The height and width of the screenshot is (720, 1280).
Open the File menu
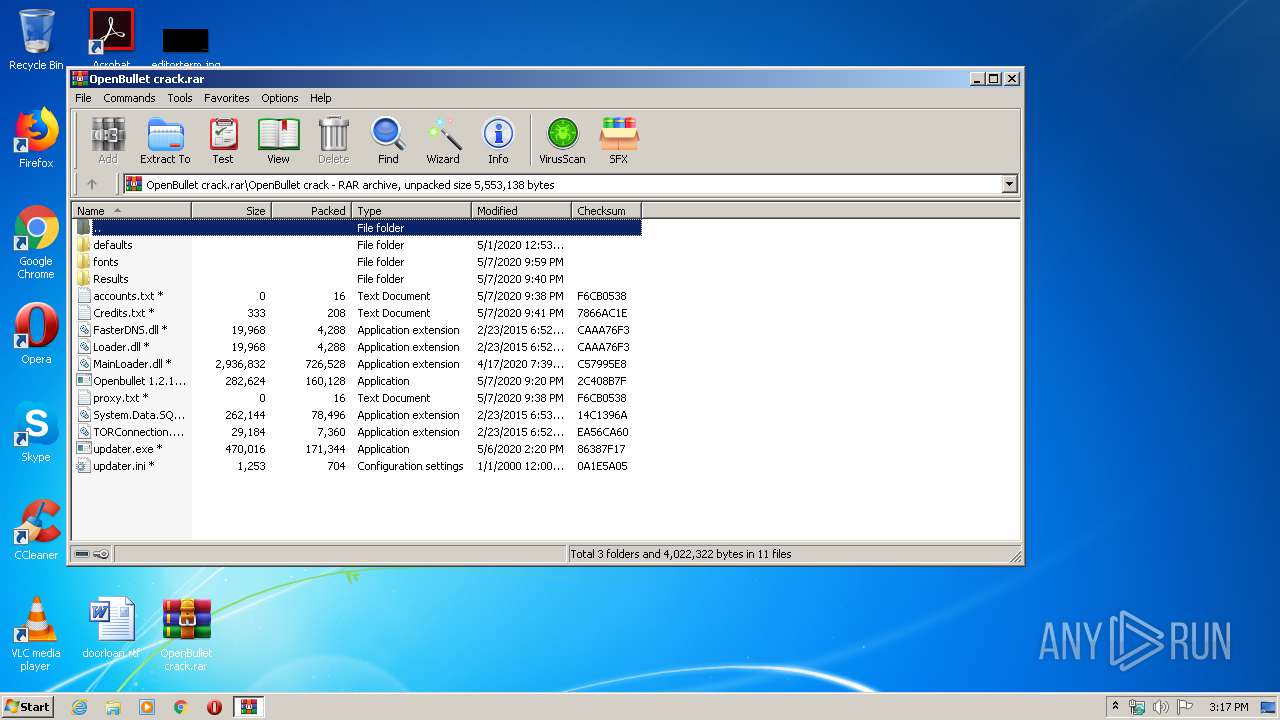(83, 98)
